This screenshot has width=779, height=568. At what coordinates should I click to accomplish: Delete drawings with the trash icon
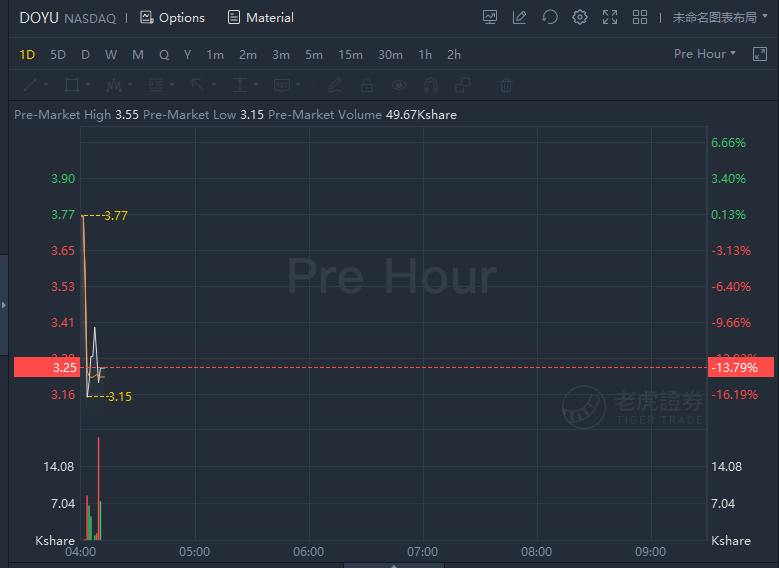(x=506, y=85)
